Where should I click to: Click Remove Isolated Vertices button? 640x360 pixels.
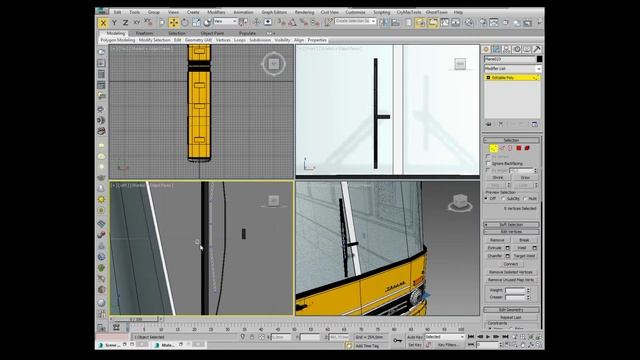(511, 272)
